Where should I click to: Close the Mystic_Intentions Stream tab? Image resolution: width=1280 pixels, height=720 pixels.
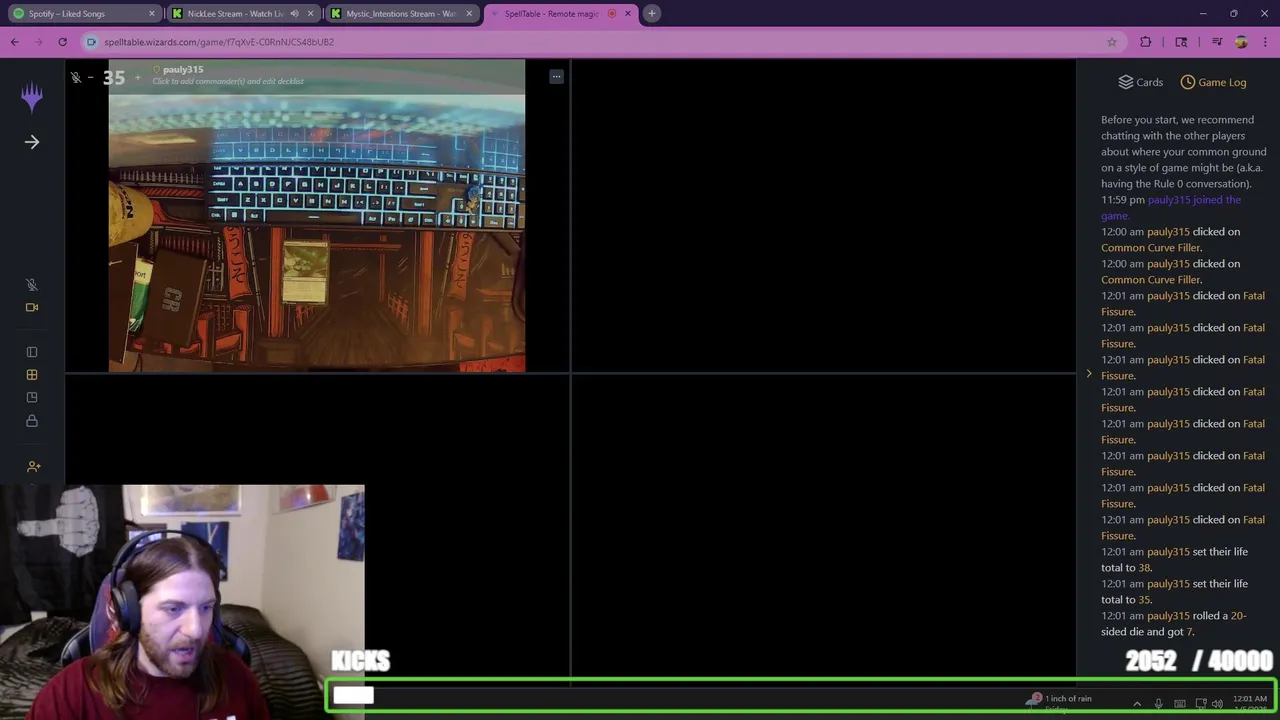click(469, 14)
